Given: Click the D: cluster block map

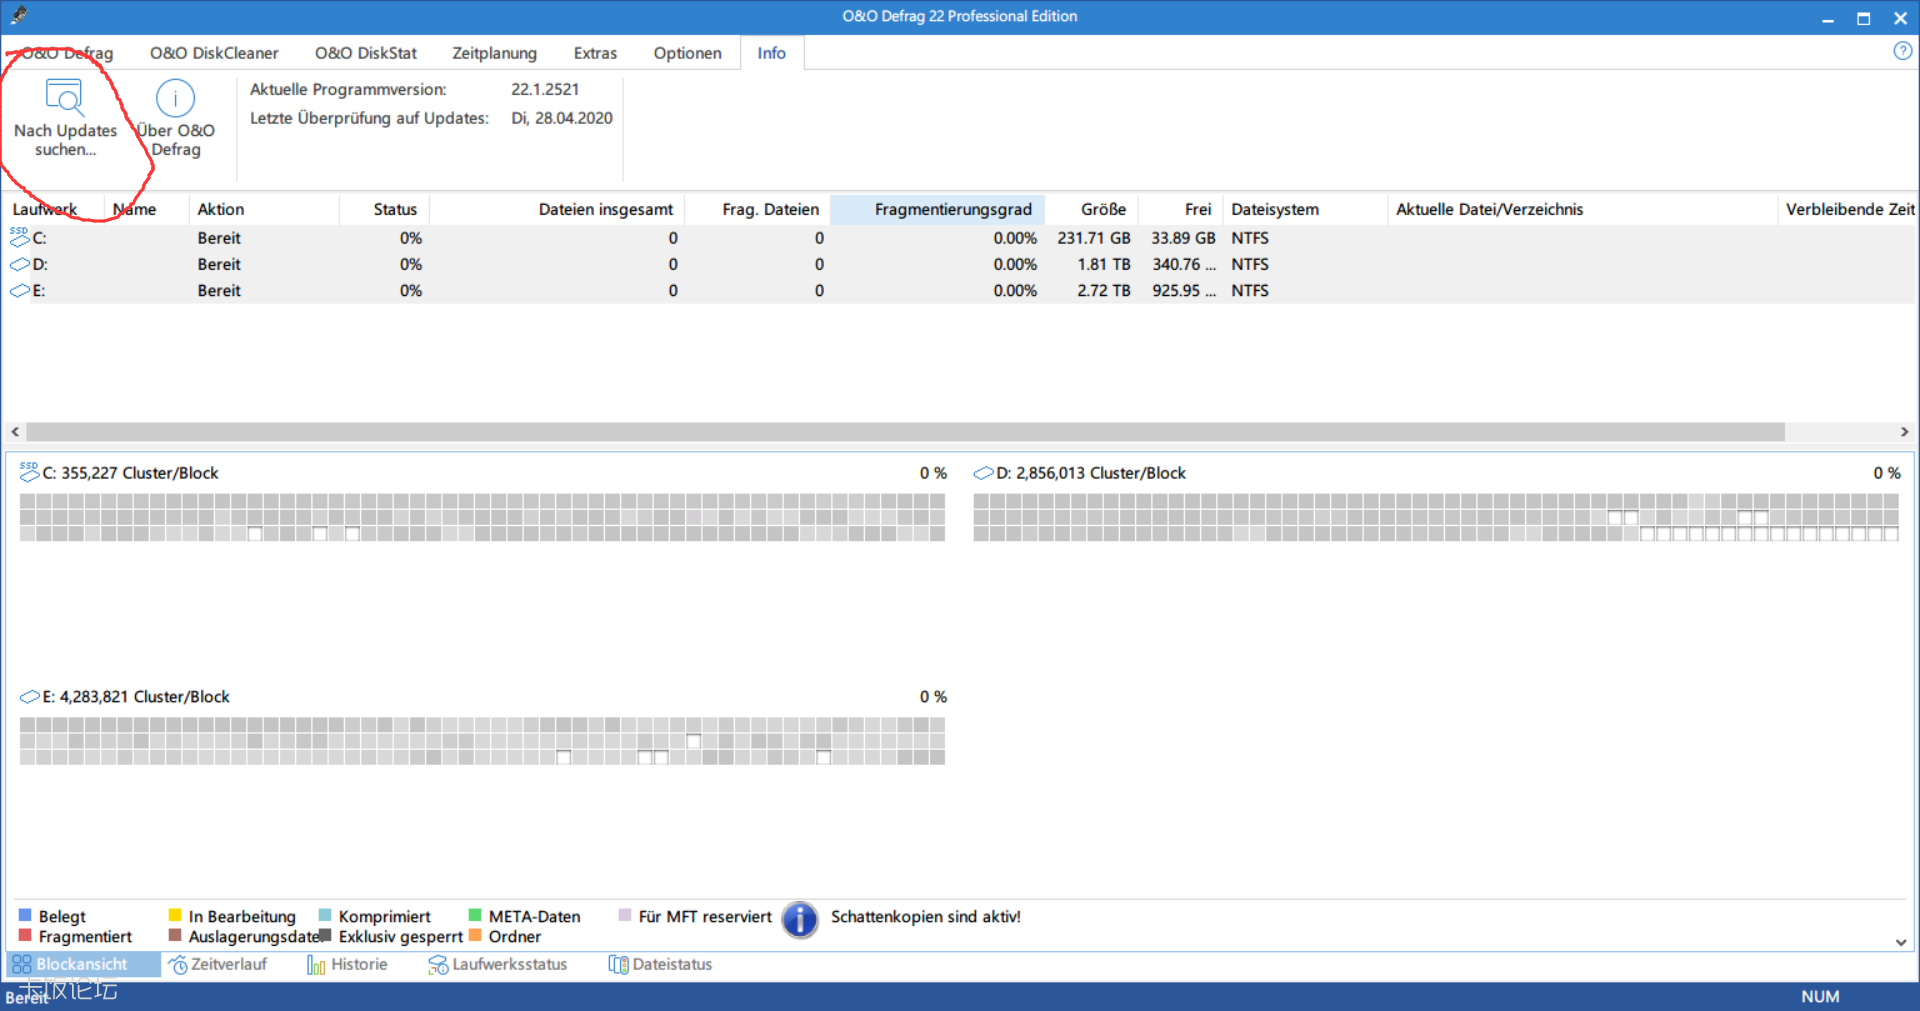Looking at the screenshot, I should 1436,517.
